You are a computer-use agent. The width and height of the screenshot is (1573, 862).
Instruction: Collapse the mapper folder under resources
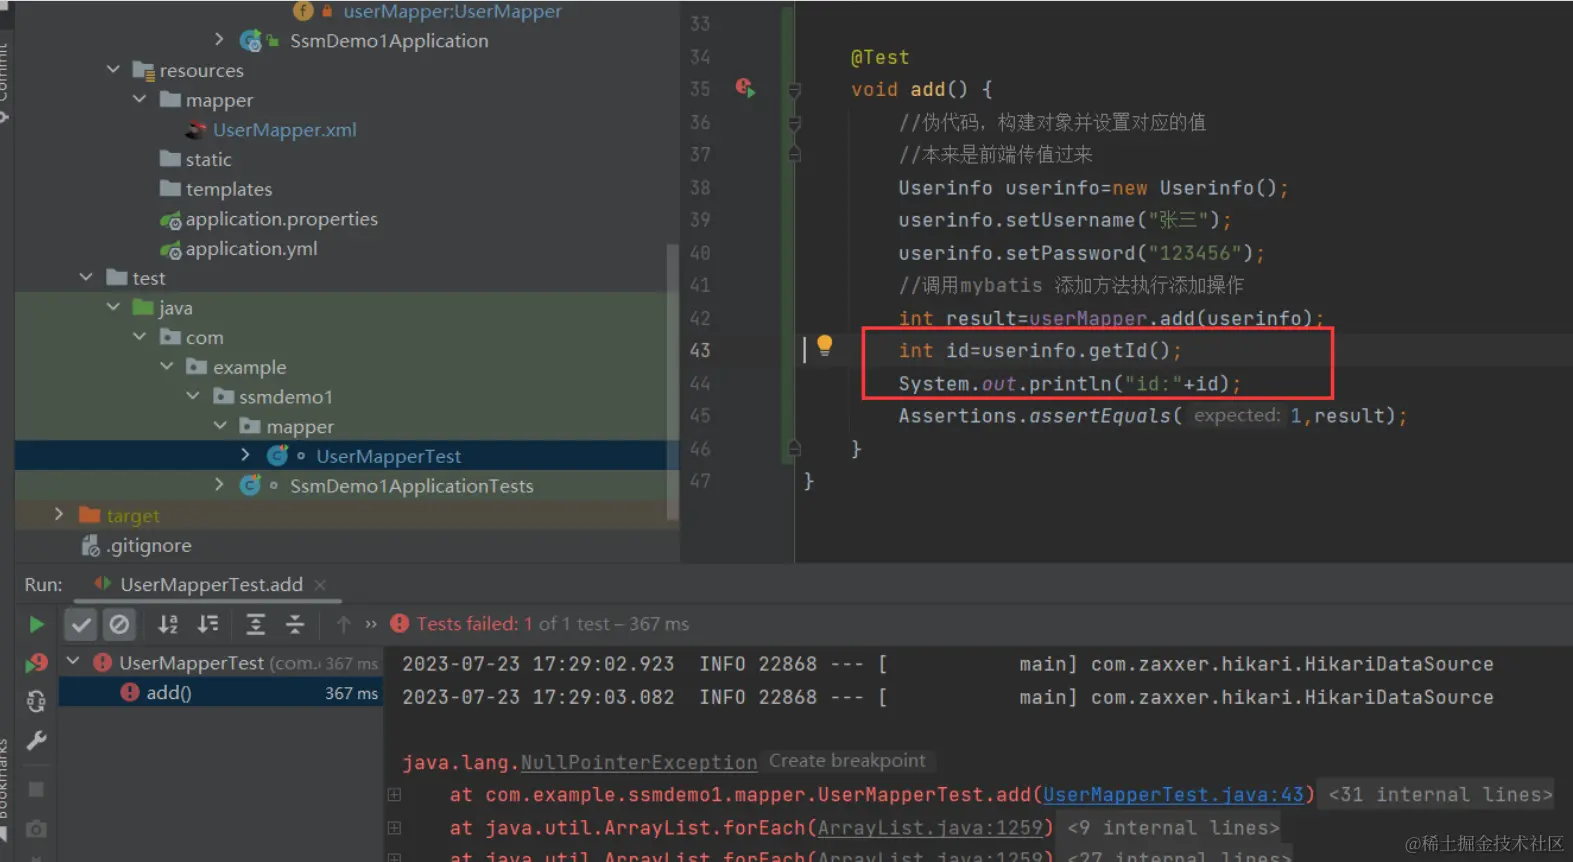[x=140, y=100]
